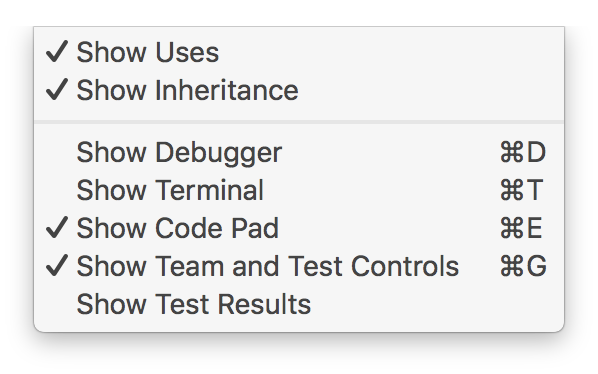This screenshot has height=374, width=598.
Task: Choose Show Terminal from the menu
Action: (299, 190)
